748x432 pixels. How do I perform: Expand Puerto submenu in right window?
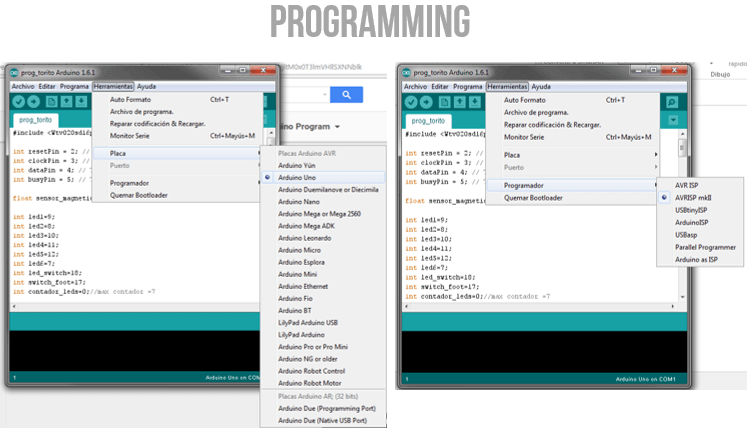click(571, 167)
